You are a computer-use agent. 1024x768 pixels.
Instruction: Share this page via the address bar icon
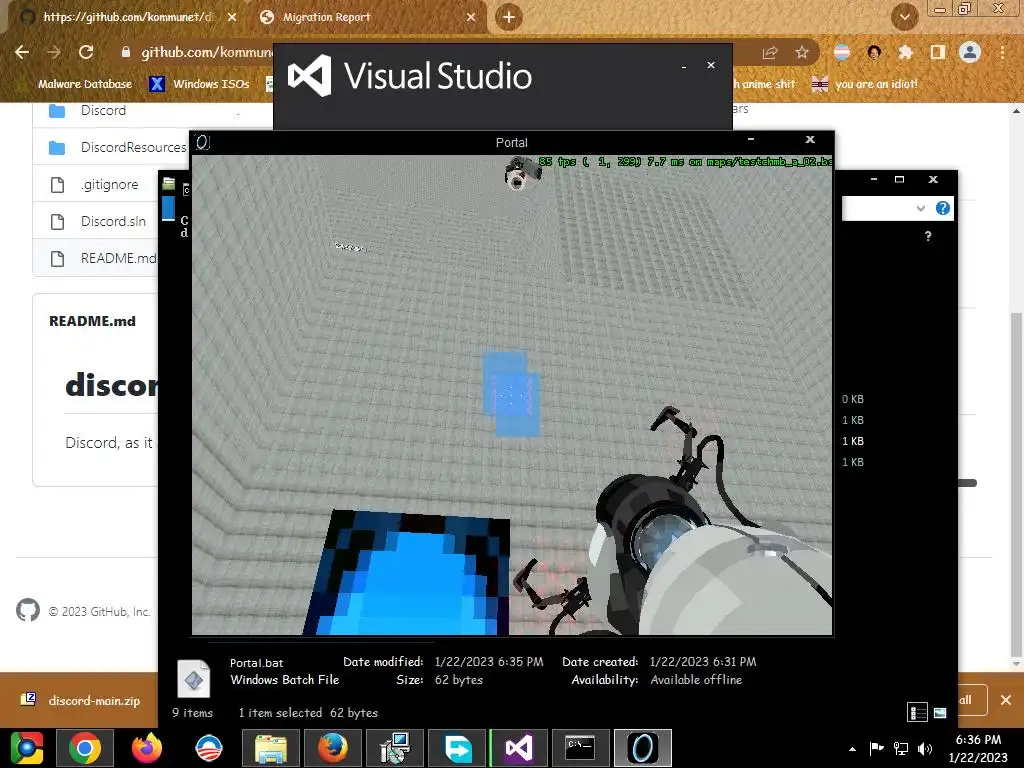click(x=770, y=53)
